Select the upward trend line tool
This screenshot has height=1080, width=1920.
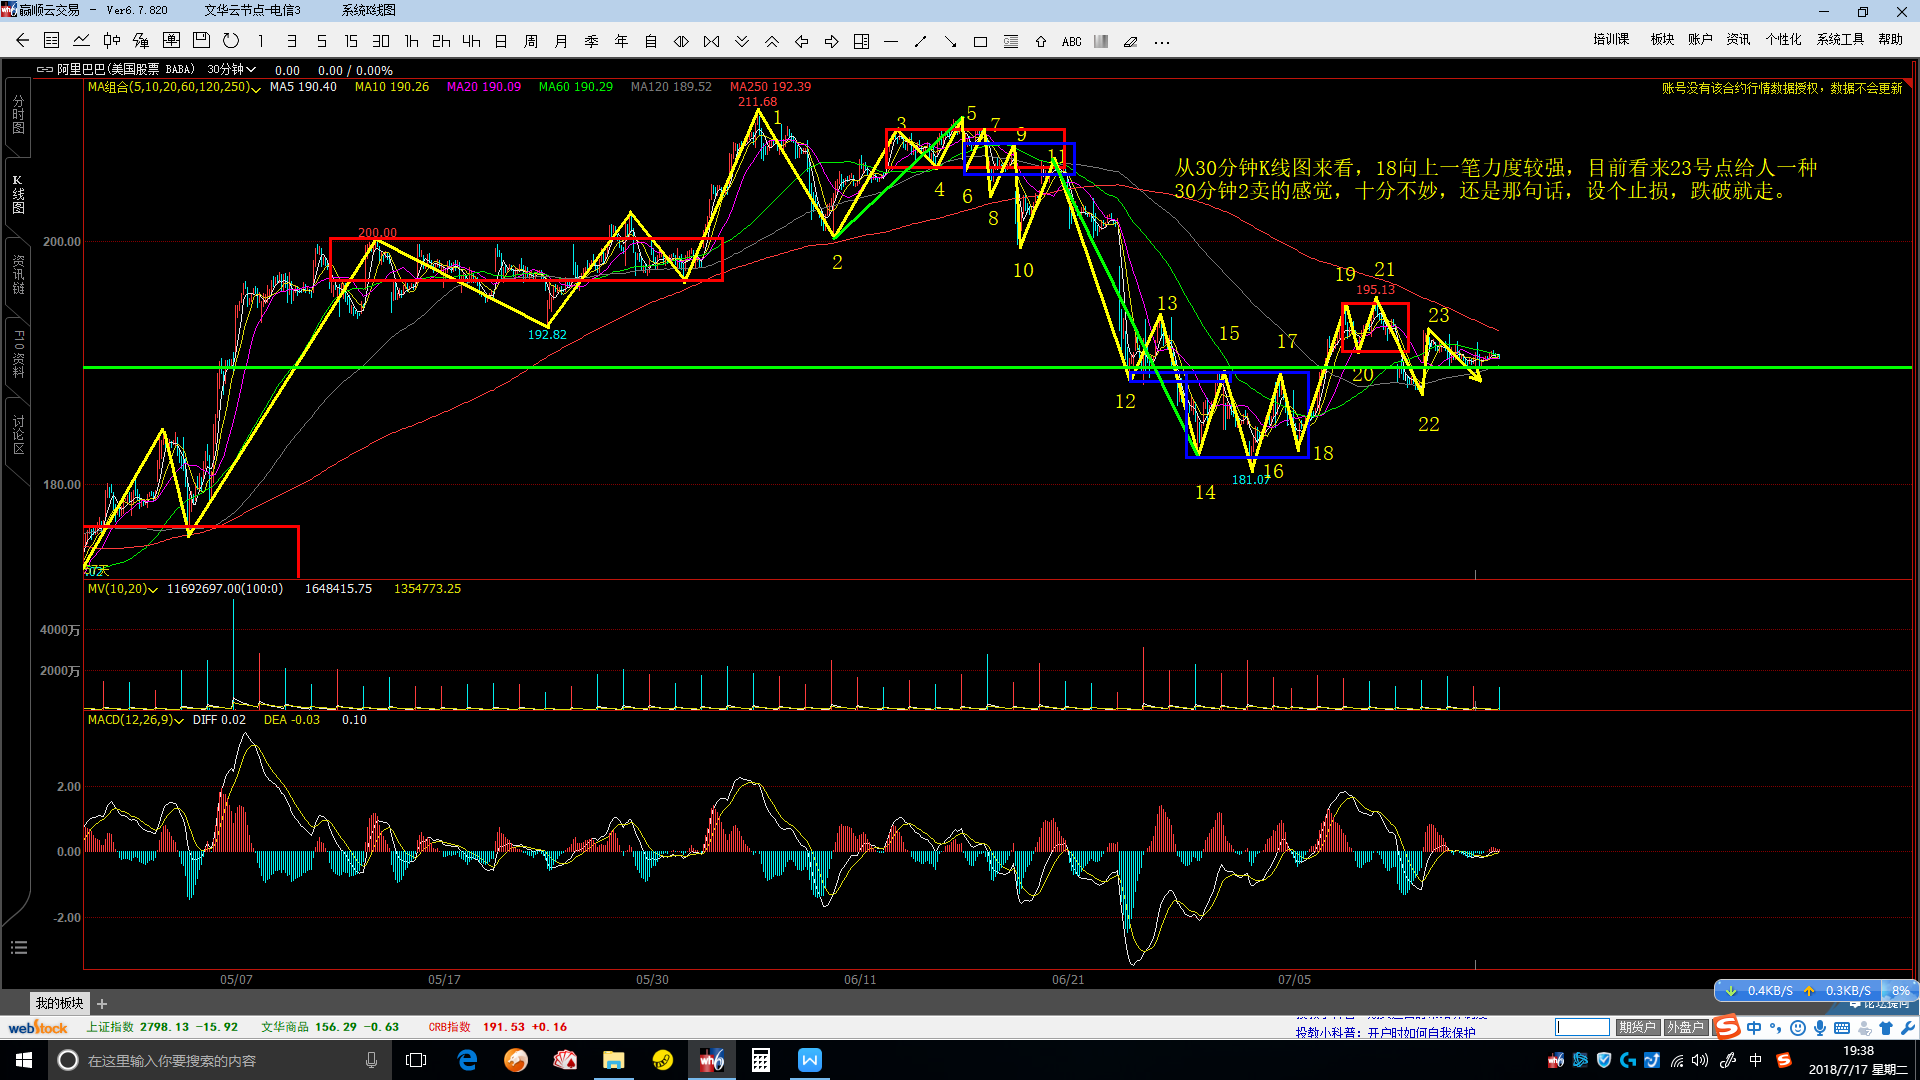921,41
